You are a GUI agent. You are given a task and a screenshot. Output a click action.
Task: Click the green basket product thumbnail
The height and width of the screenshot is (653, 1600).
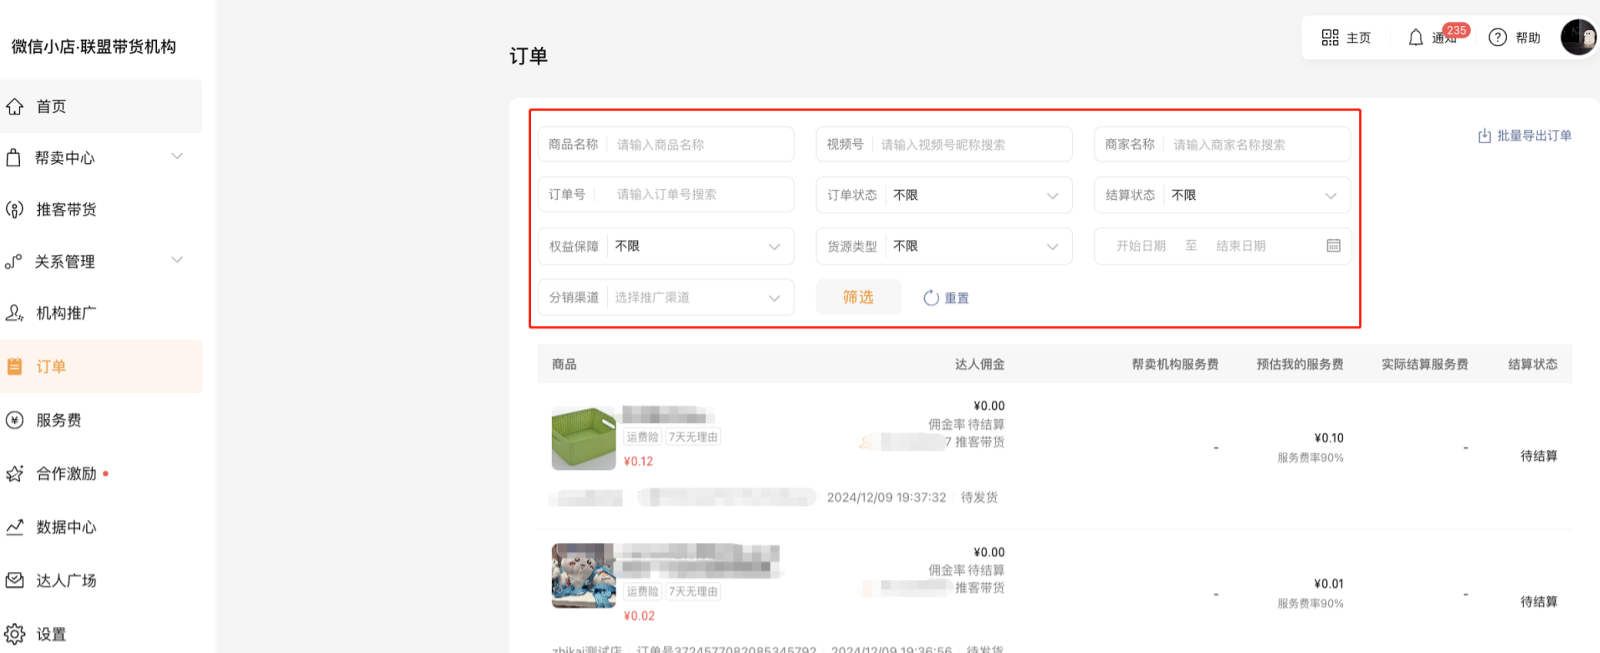(x=583, y=438)
